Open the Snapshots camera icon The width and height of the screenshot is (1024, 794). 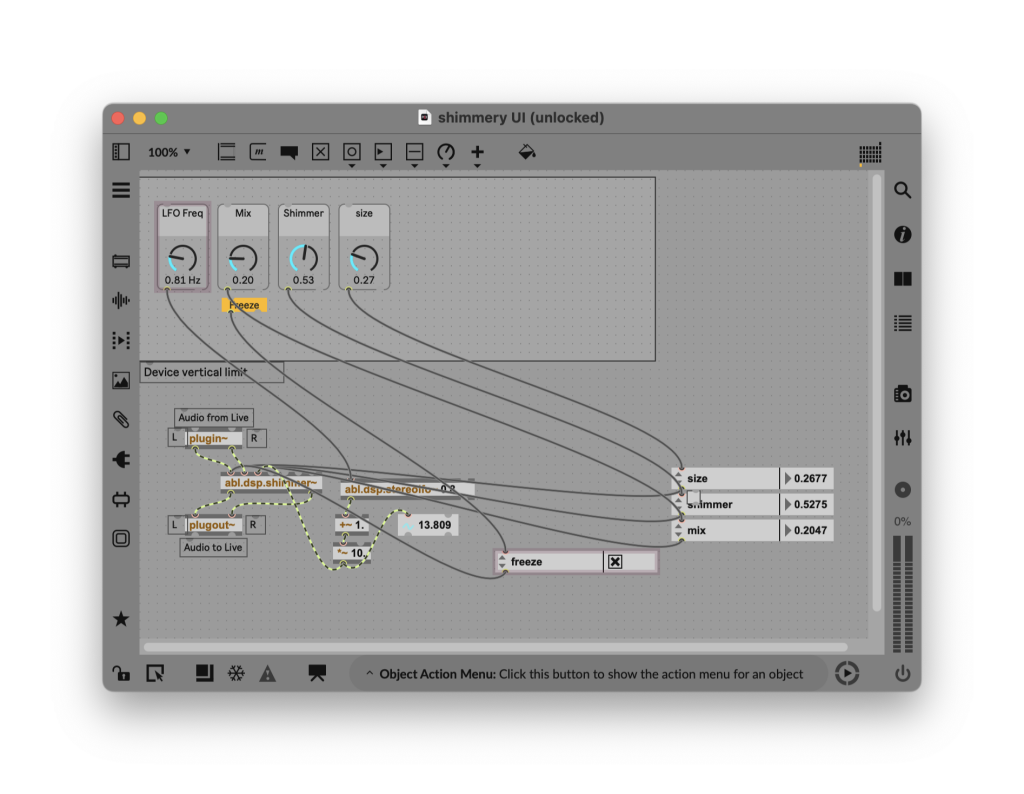click(x=902, y=394)
